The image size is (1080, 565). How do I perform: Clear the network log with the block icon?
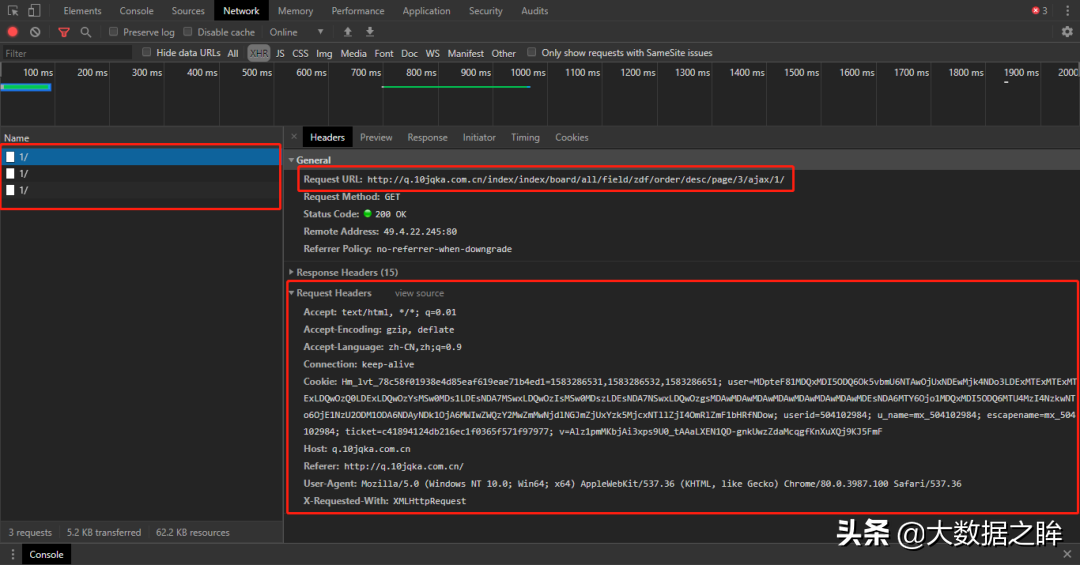35,32
